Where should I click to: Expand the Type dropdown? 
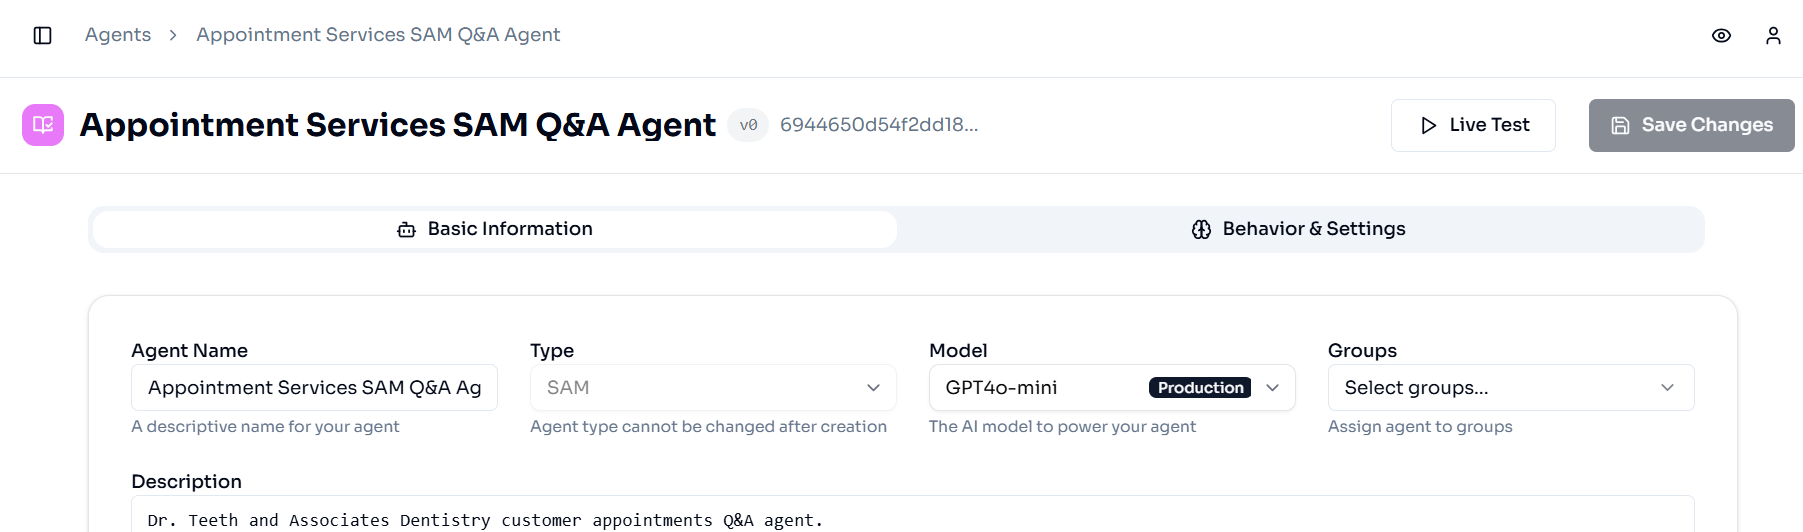[712, 388]
